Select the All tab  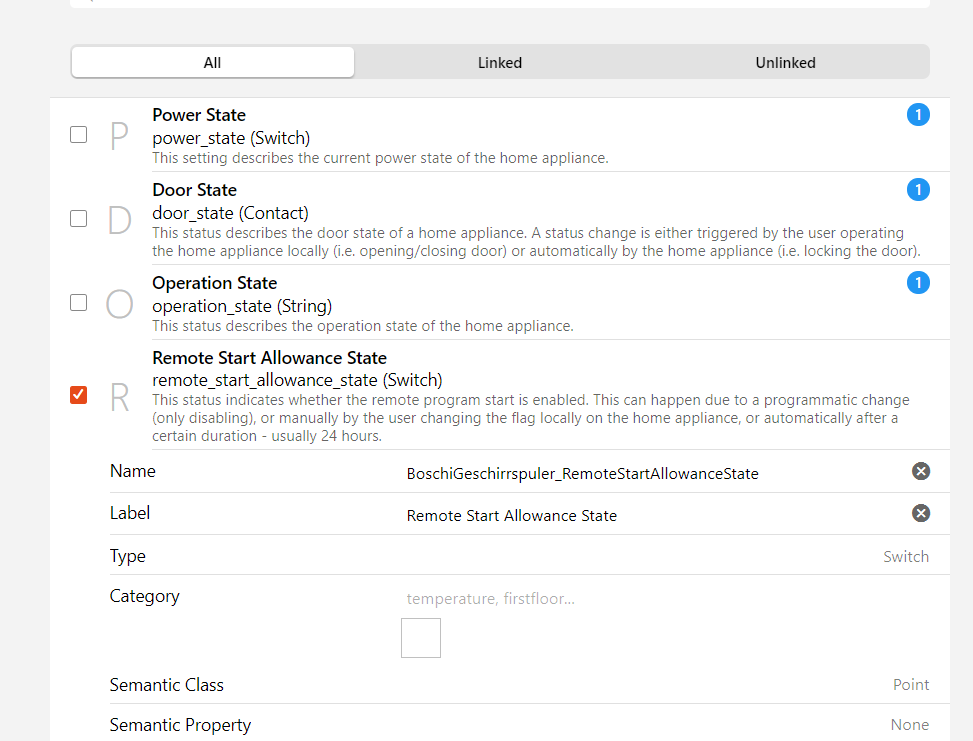point(212,62)
